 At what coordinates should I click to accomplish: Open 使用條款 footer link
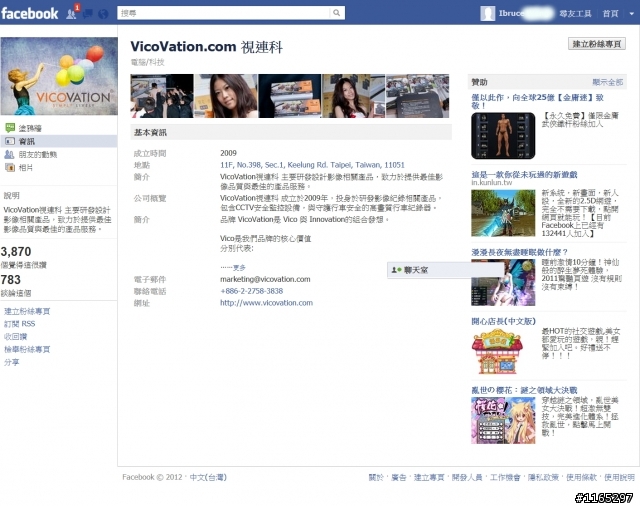(x=581, y=477)
